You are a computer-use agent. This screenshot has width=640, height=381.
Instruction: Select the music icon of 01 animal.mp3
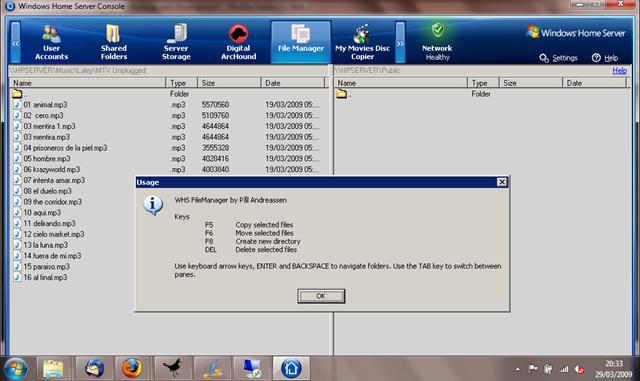17,105
